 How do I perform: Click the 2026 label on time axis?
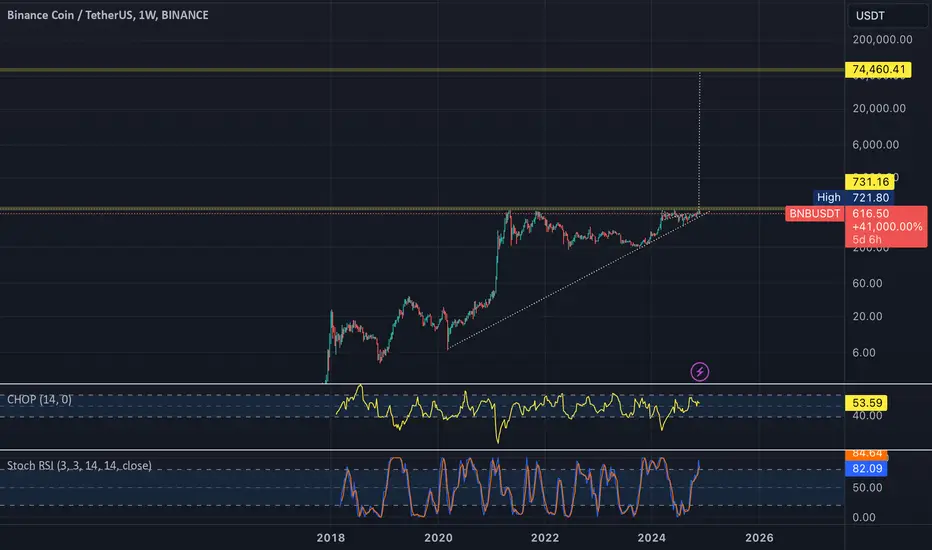(760, 538)
